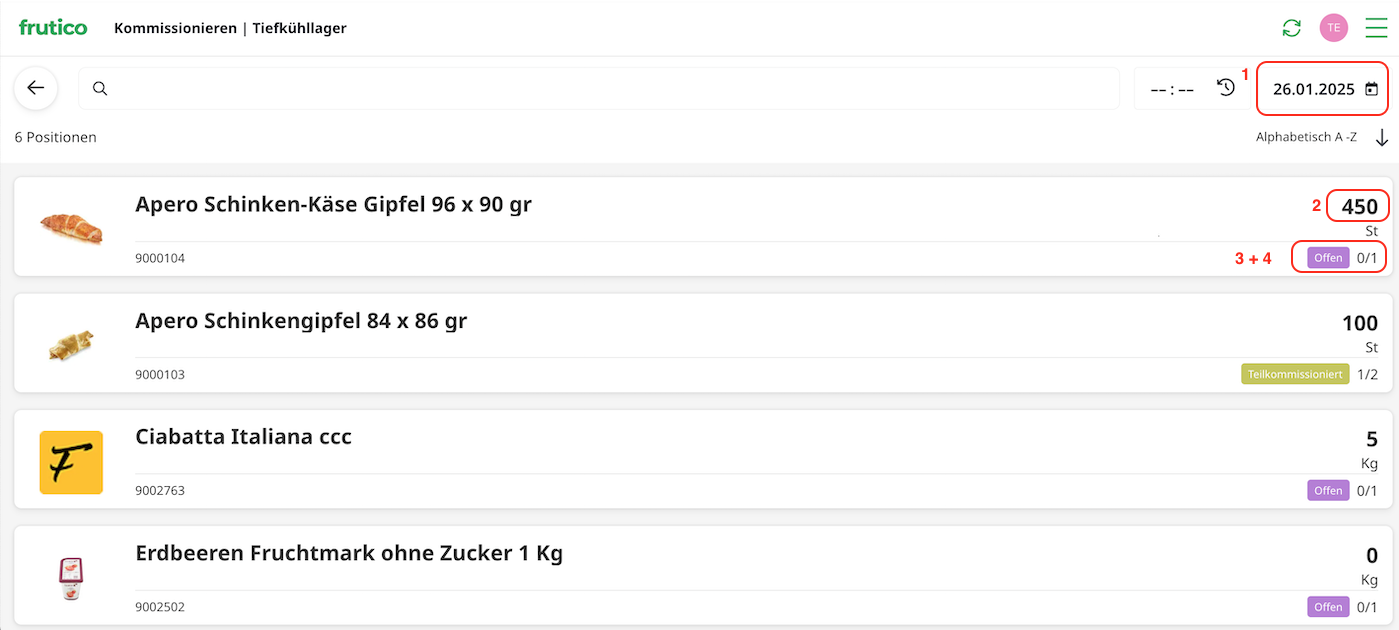
Task: Click into the search input field
Action: (600, 88)
